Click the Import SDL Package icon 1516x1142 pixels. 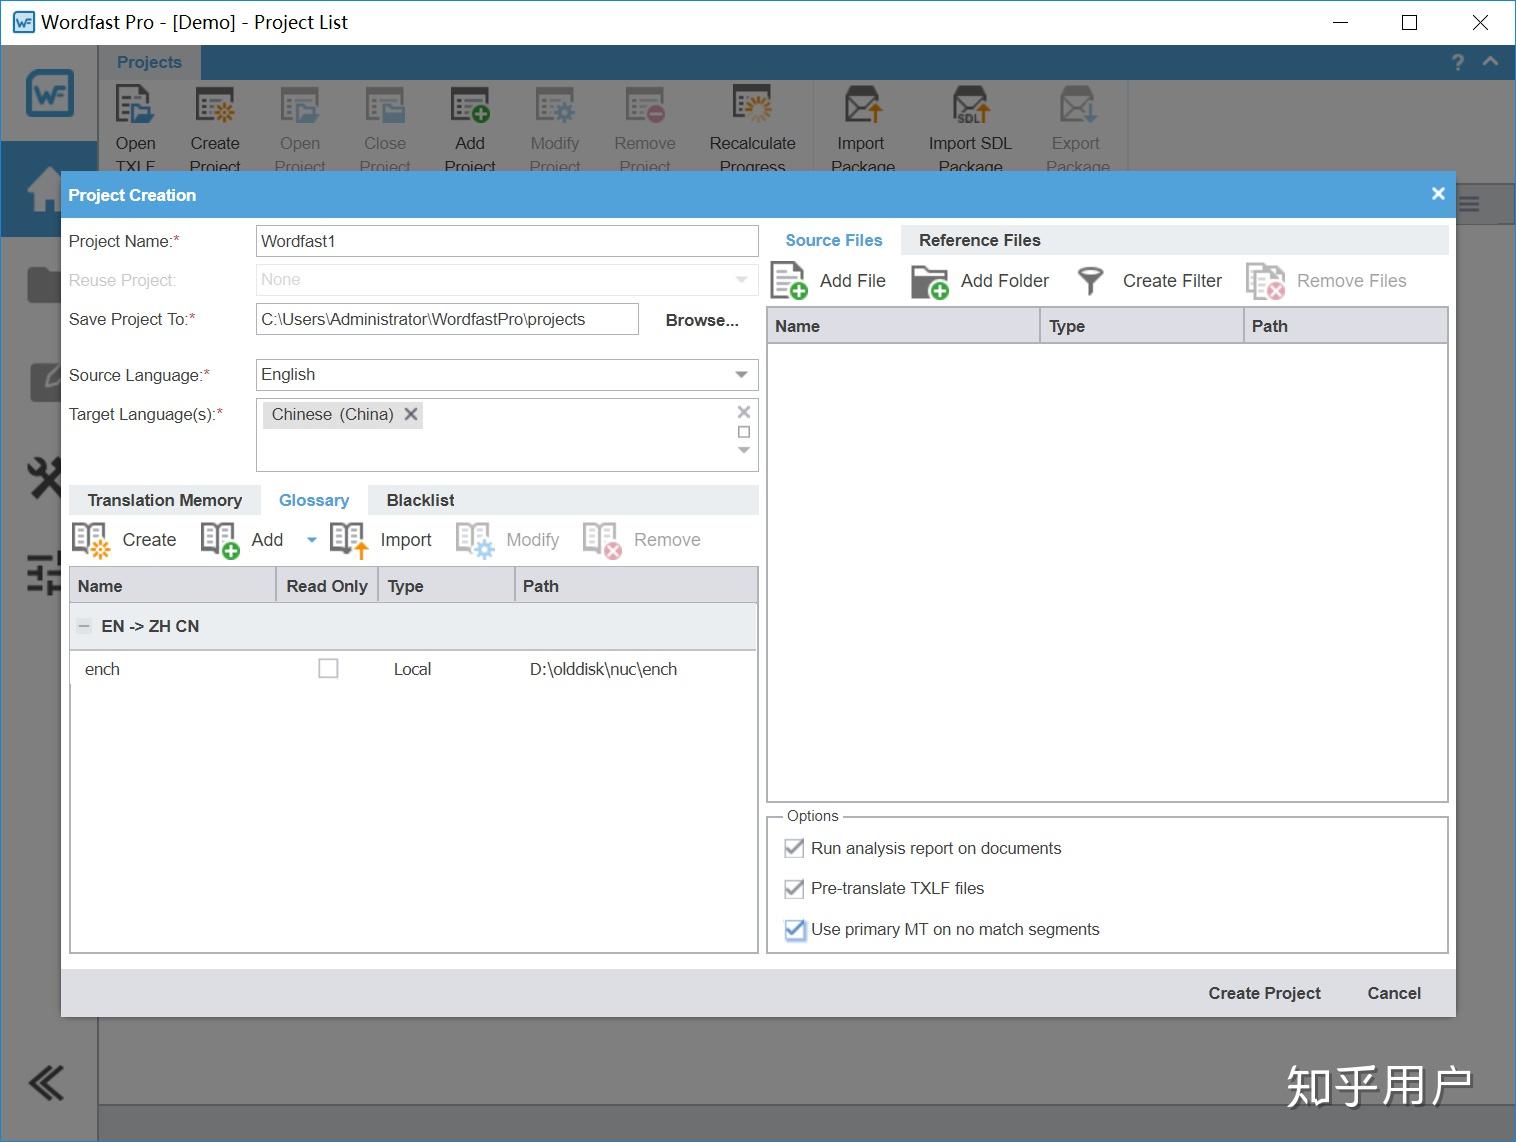[970, 106]
